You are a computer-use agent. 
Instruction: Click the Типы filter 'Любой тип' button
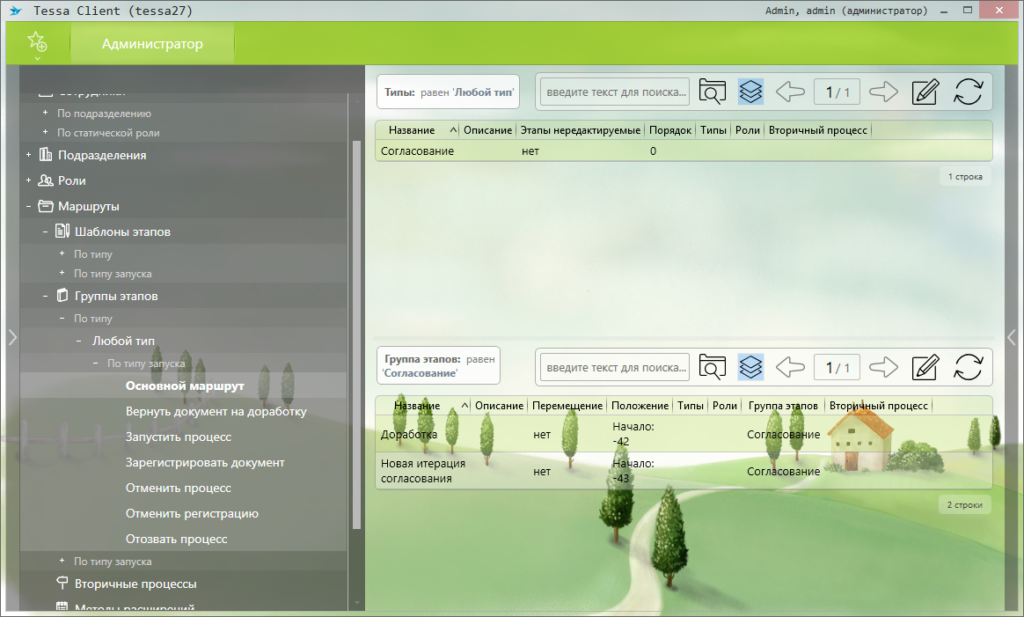pos(448,92)
